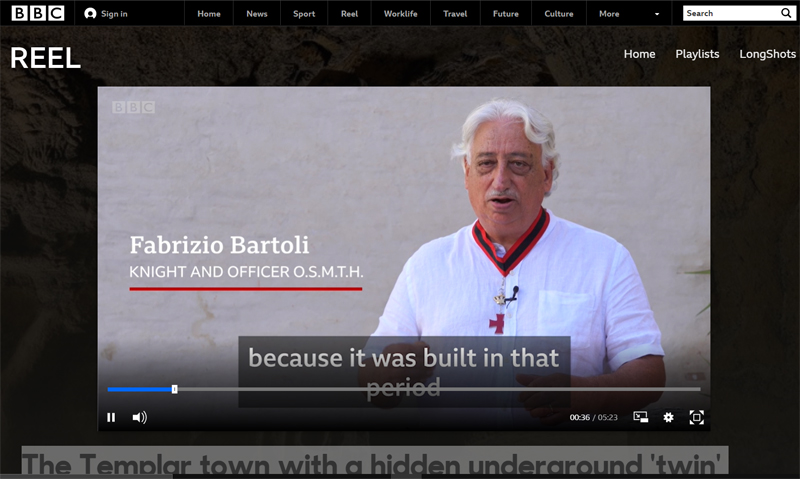This screenshot has height=479, width=800.
Task: Pause the video playback
Action: click(x=111, y=417)
